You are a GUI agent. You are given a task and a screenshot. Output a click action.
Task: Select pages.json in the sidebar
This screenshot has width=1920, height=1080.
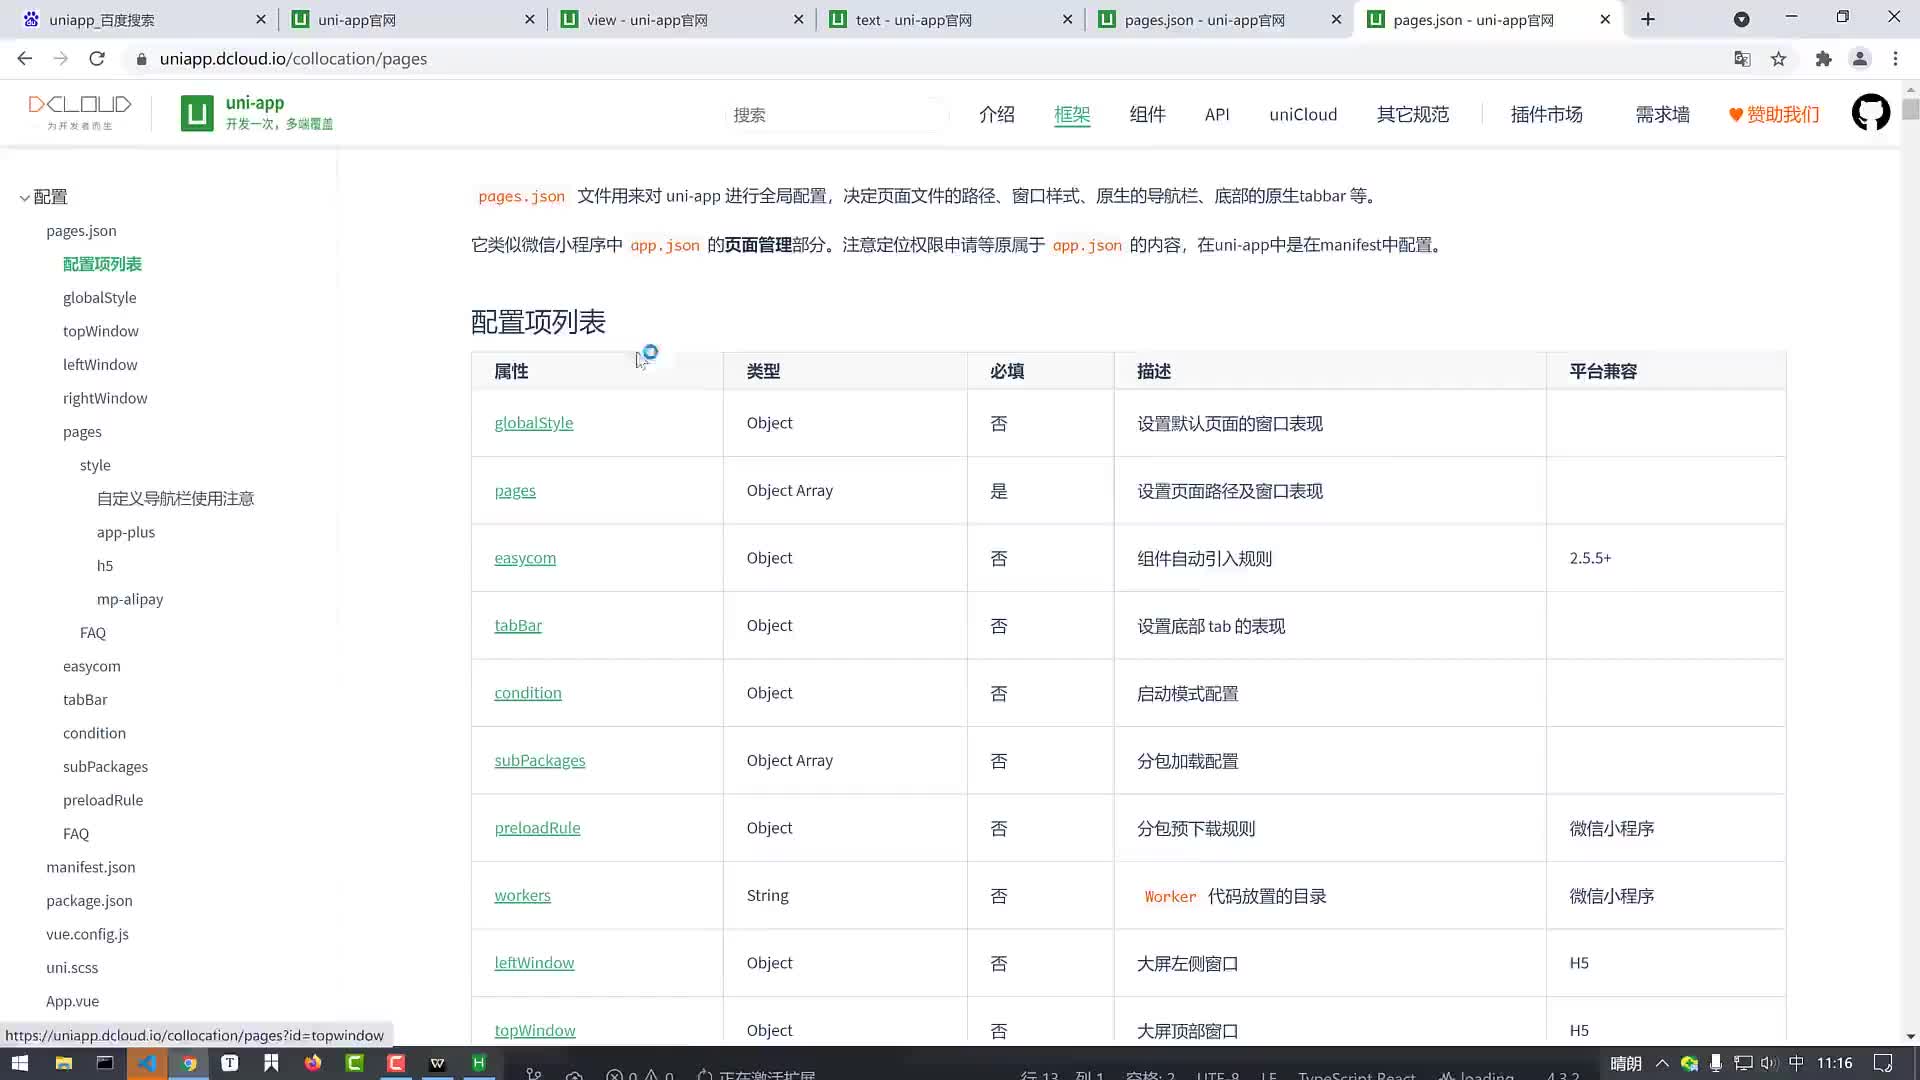click(81, 231)
